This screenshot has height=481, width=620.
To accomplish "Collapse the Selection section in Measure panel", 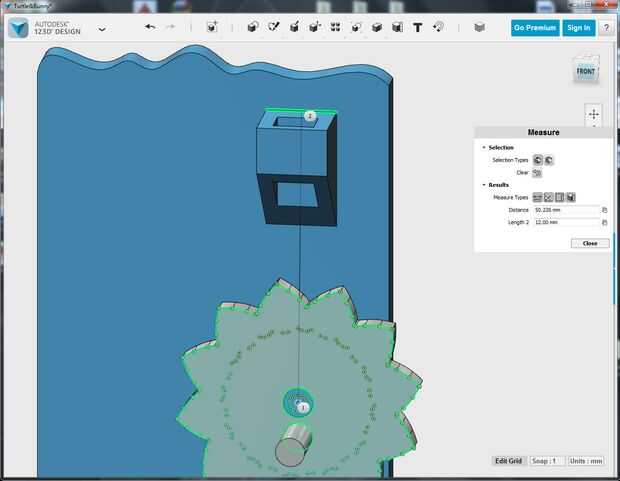I will click(x=484, y=148).
